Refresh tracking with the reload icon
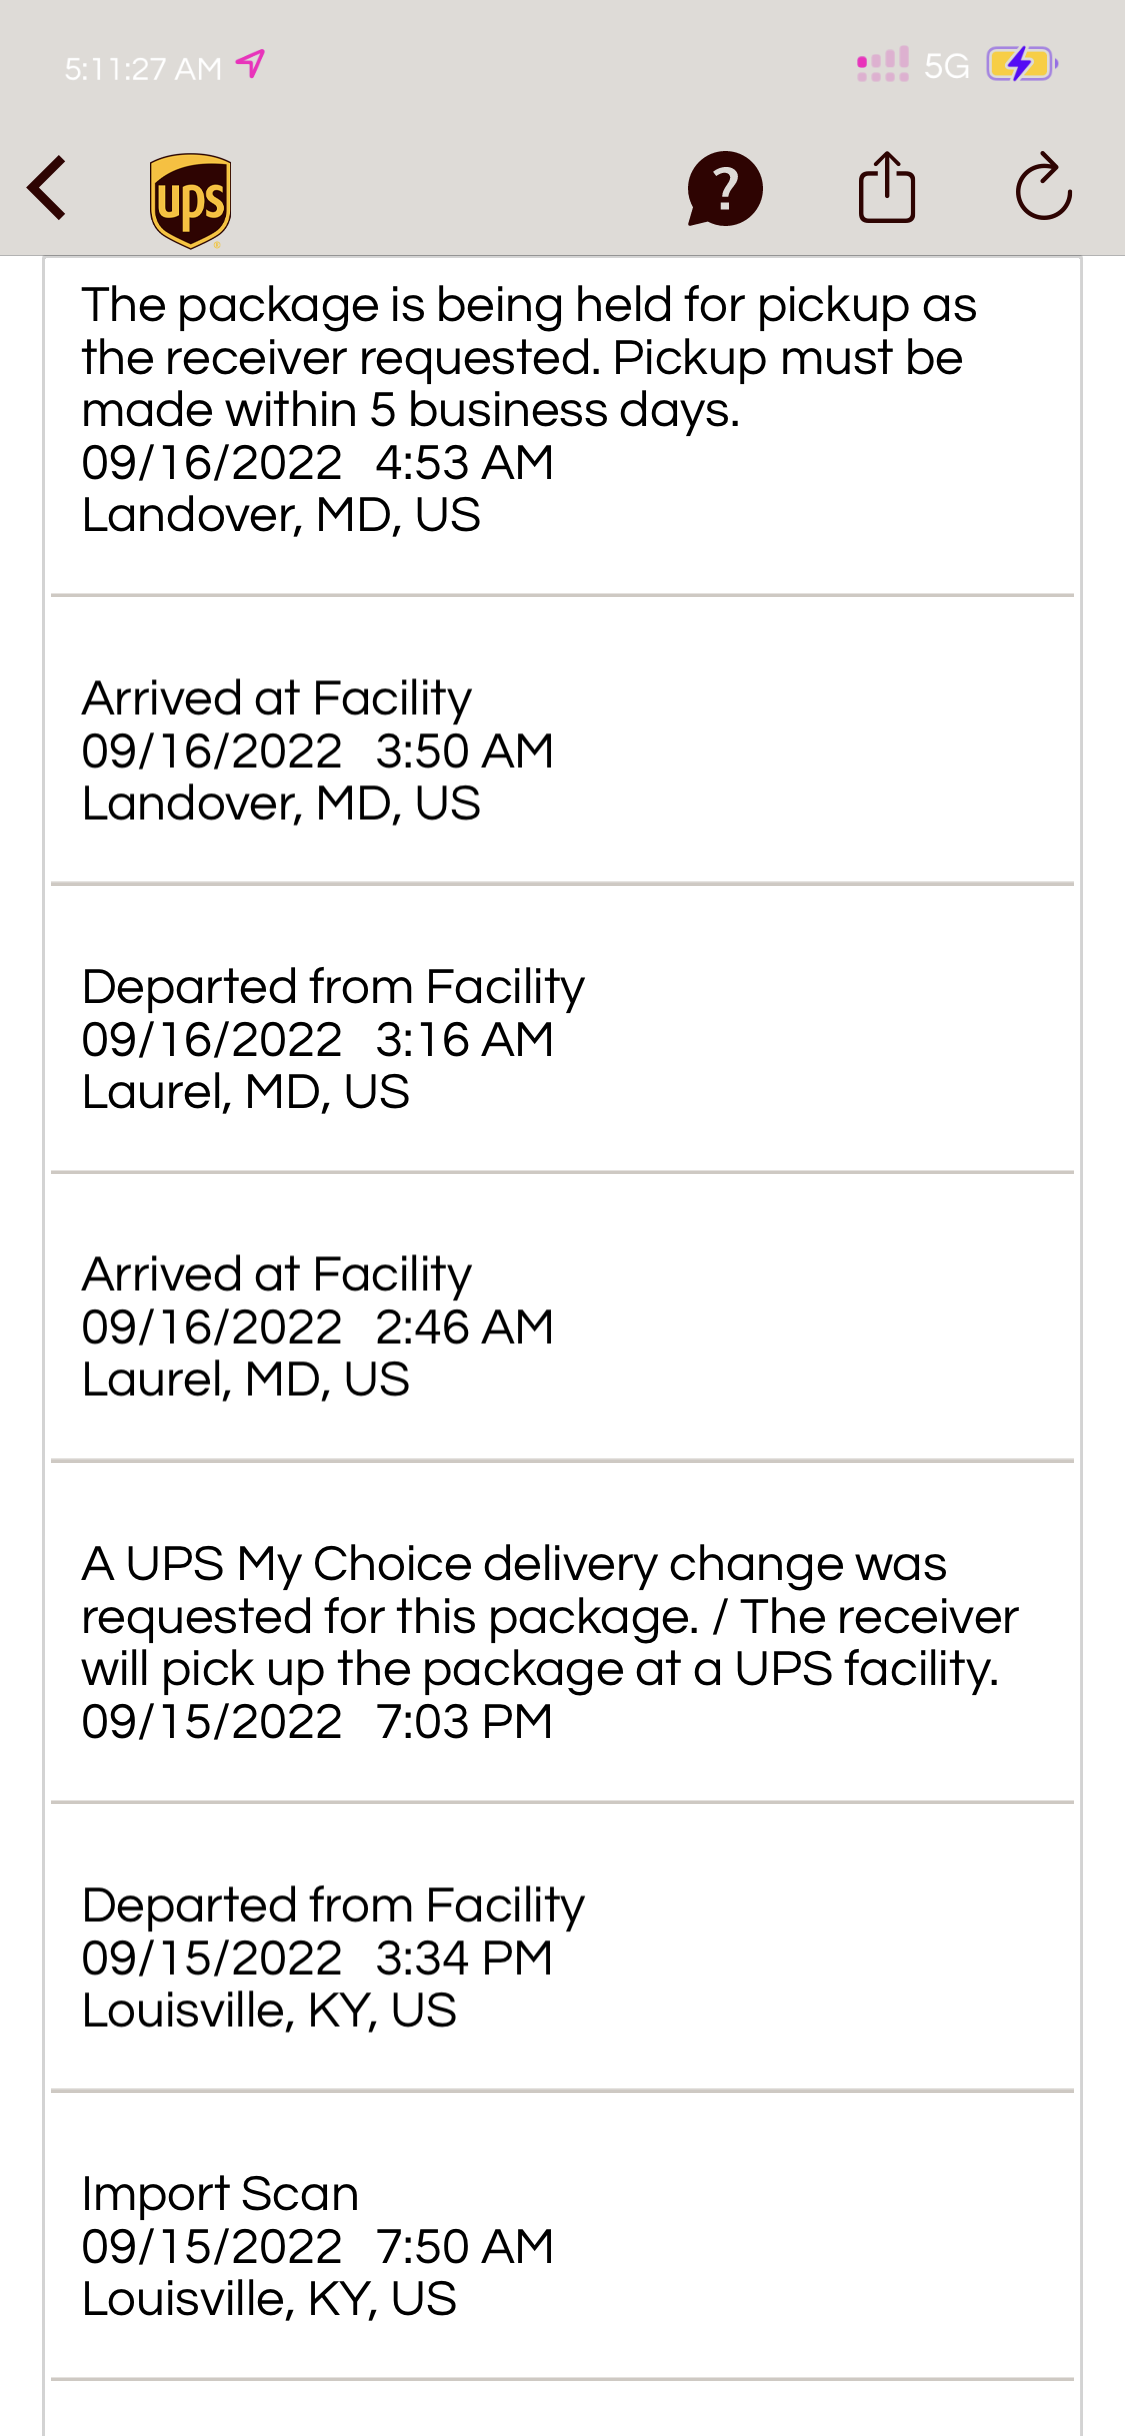The width and height of the screenshot is (1125, 2436). [1043, 187]
